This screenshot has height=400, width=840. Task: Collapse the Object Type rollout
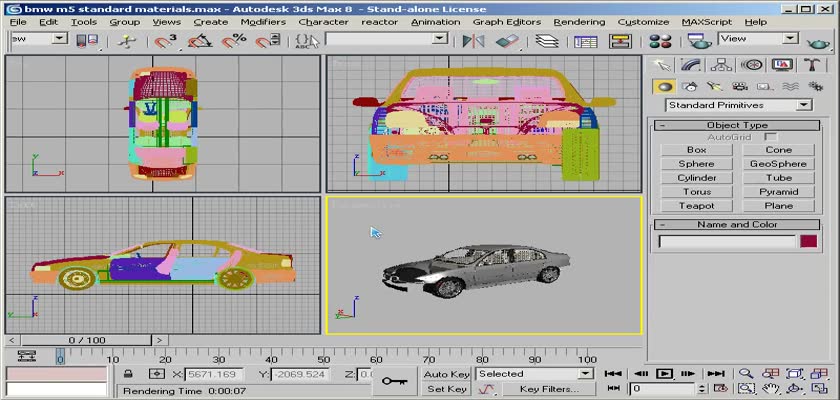pyautogui.click(x=737, y=125)
